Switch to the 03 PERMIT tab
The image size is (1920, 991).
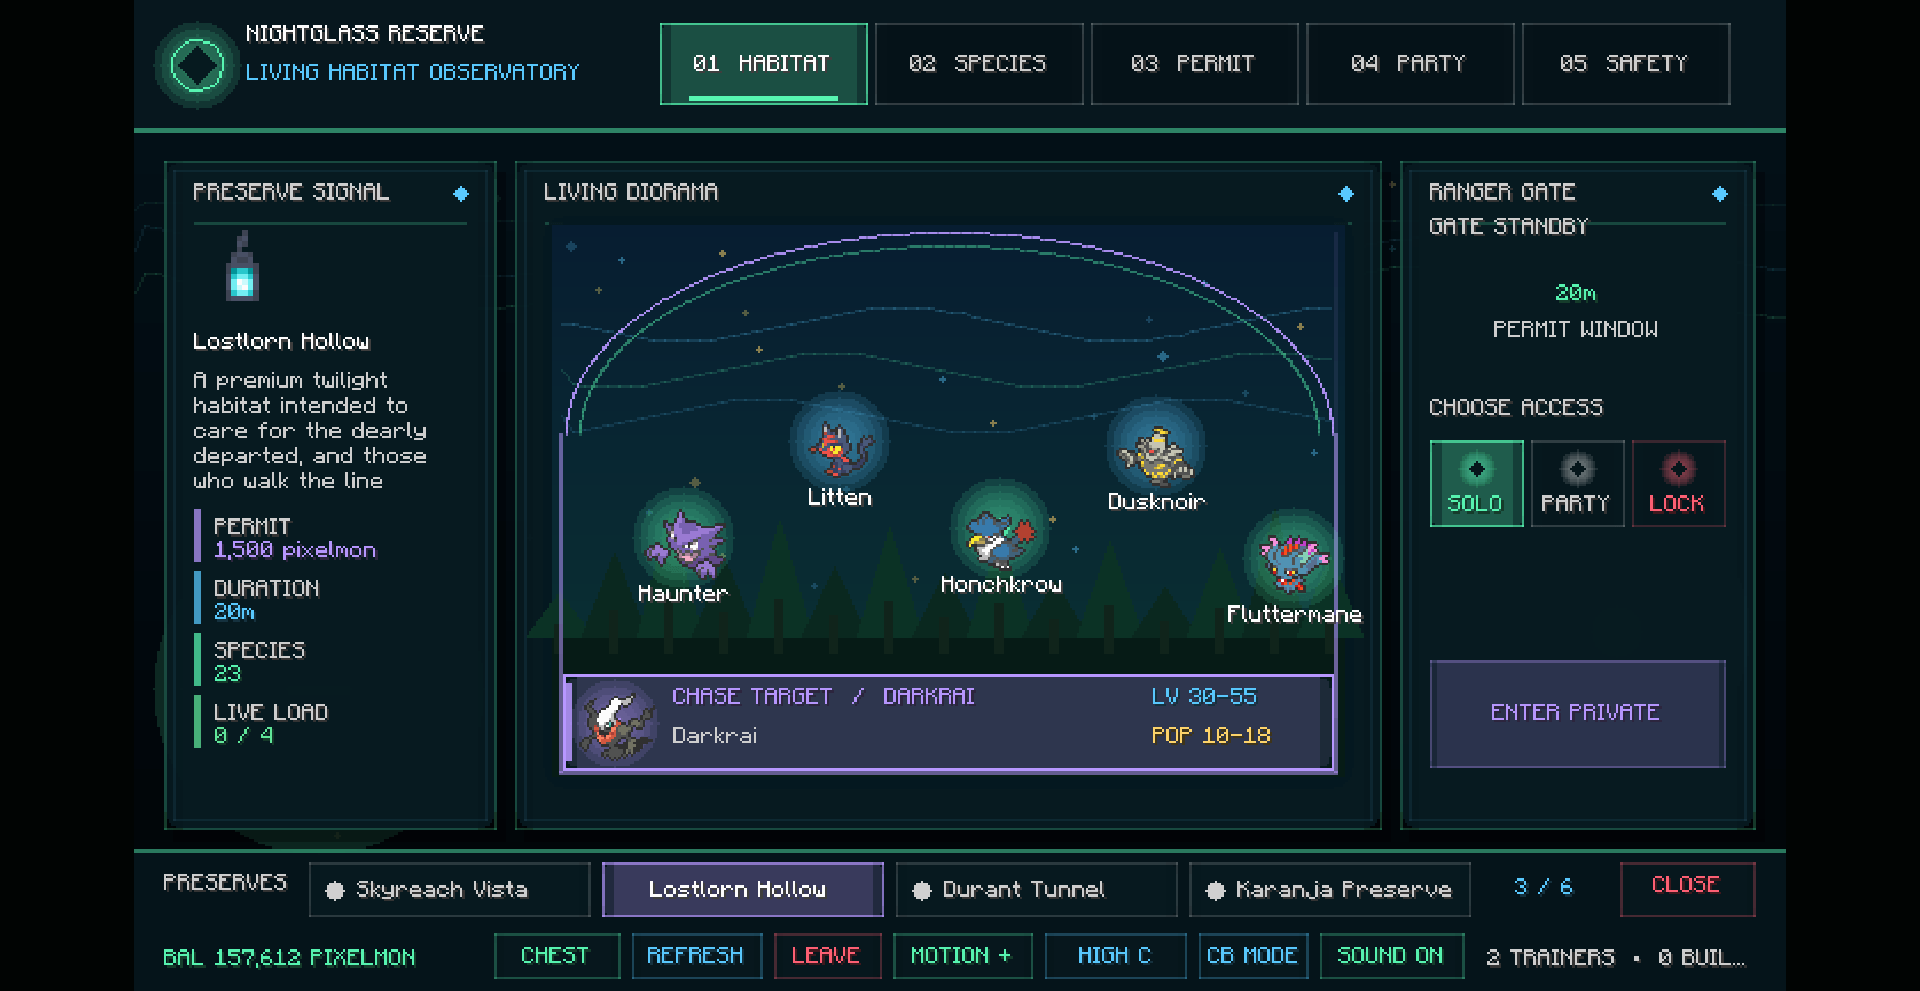click(x=1194, y=64)
